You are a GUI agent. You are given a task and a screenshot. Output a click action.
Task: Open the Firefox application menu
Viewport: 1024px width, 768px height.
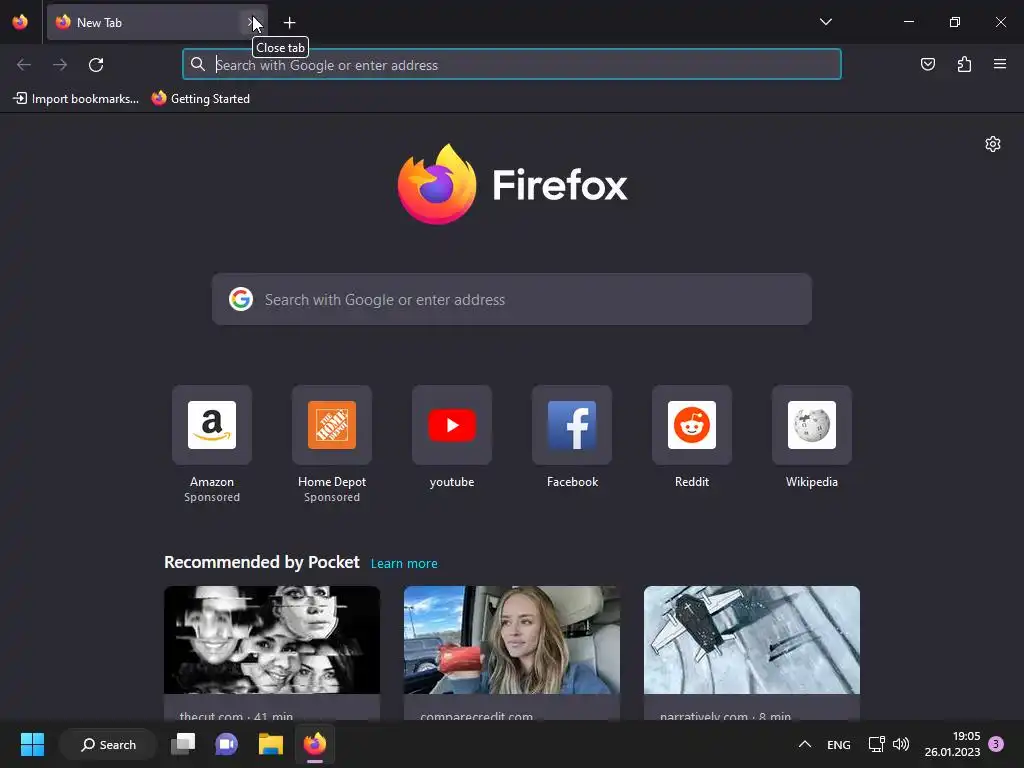1000,64
